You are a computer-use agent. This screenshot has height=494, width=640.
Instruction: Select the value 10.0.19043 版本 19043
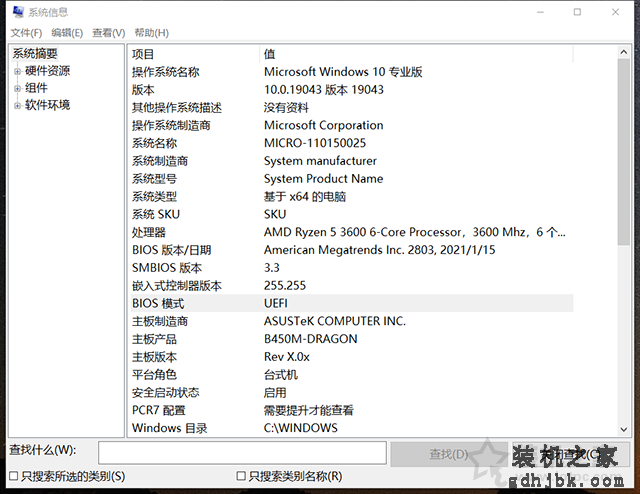pos(324,90)
